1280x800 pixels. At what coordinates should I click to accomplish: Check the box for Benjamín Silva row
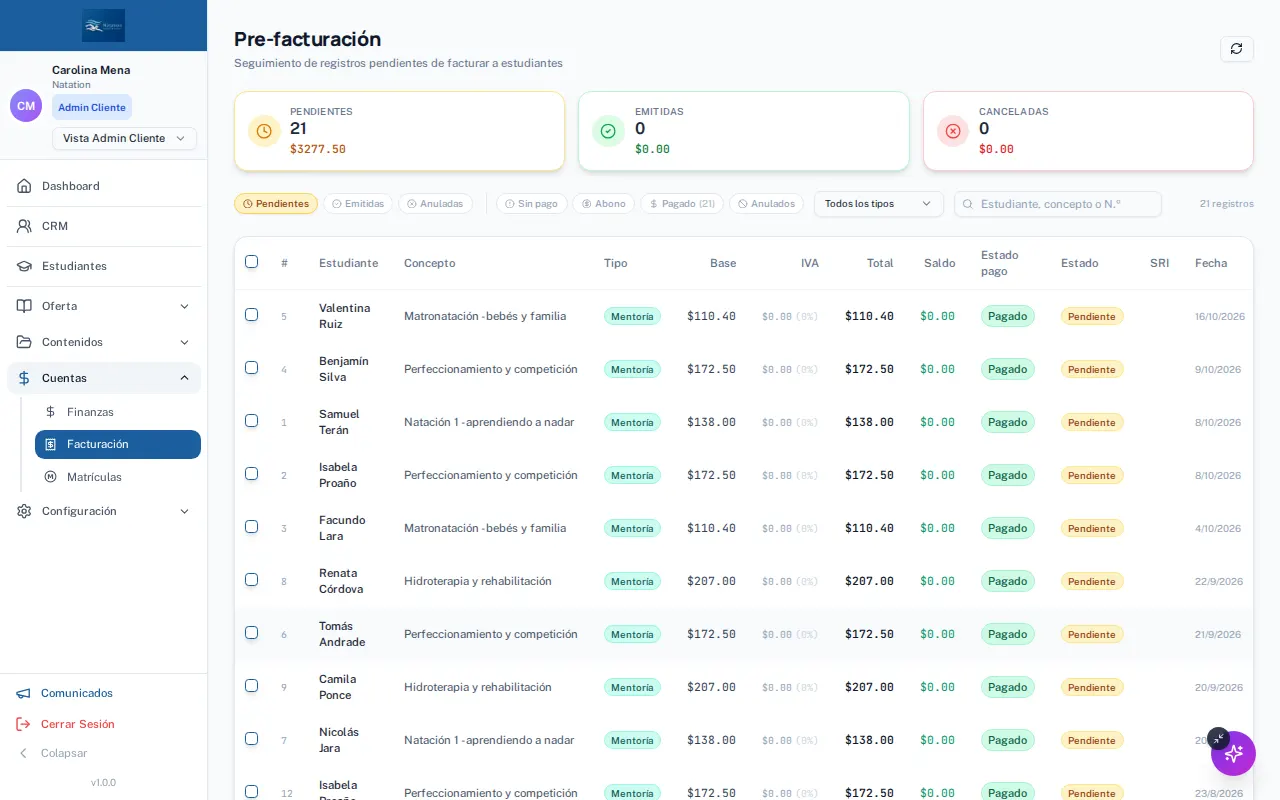point(252,368)
